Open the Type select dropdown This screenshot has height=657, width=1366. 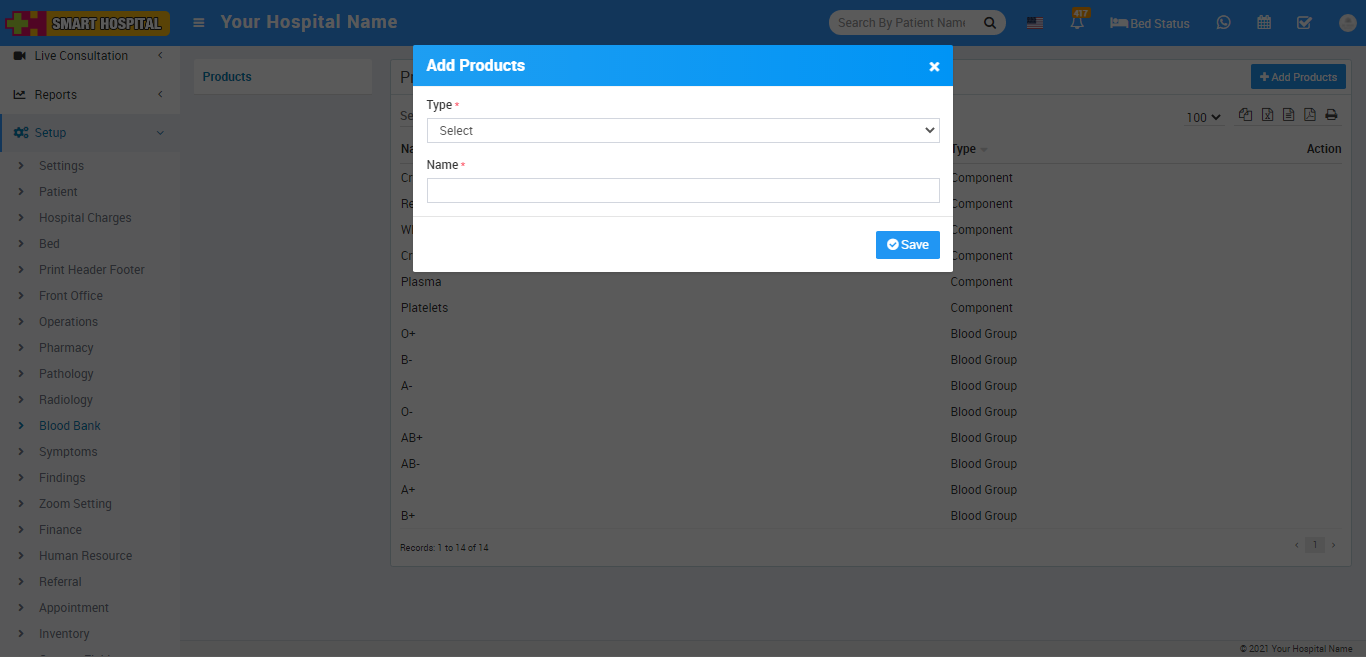(683, 131)
